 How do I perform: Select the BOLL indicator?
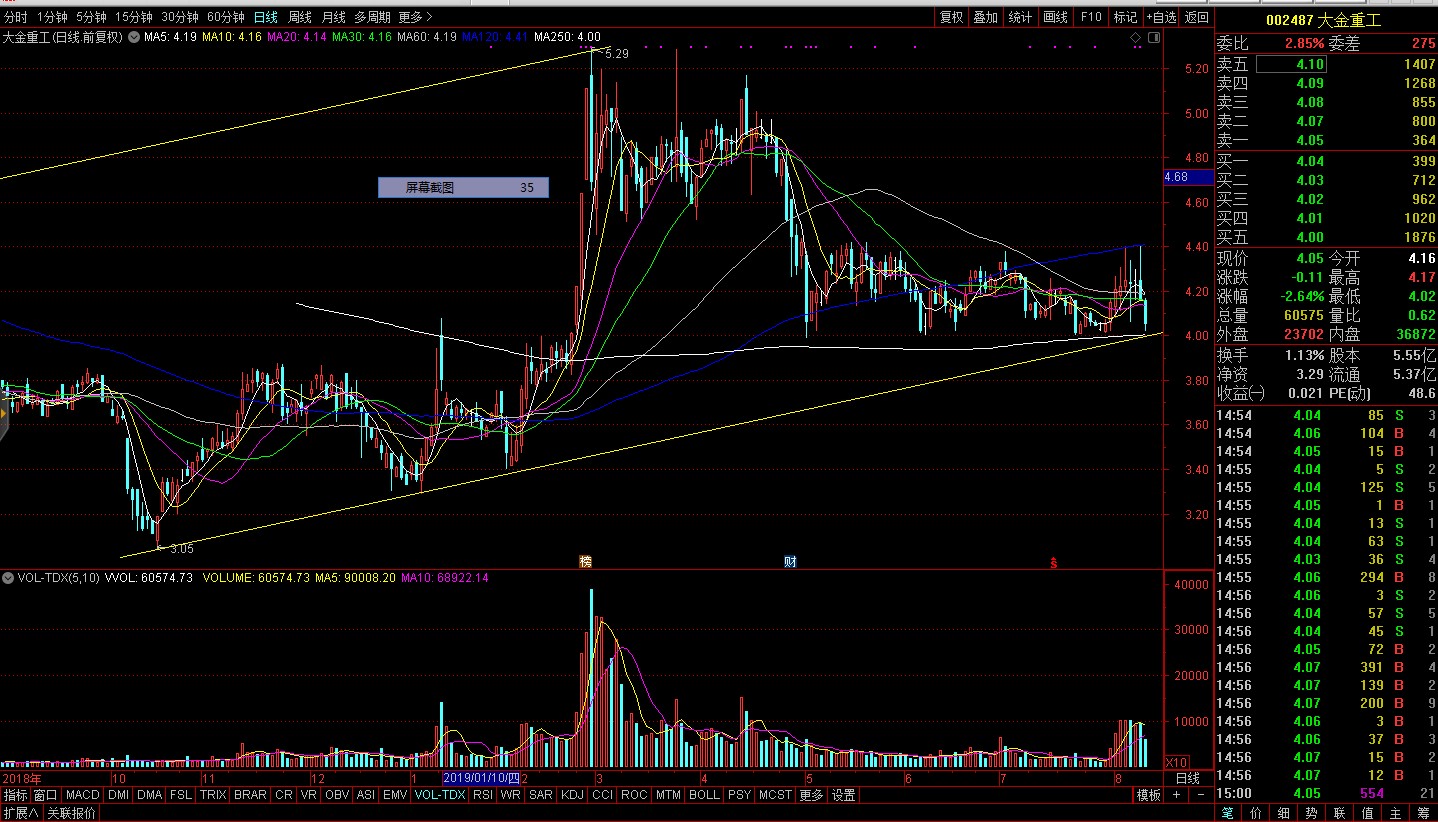click(704, 795)
